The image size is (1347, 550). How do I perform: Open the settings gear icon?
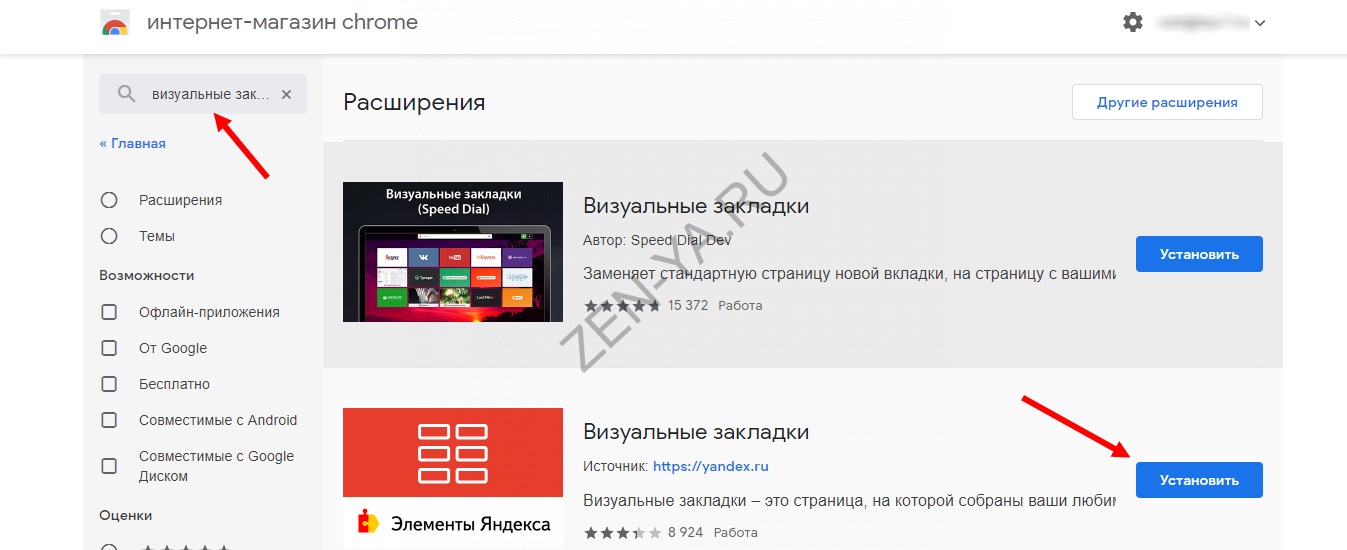1132,22
